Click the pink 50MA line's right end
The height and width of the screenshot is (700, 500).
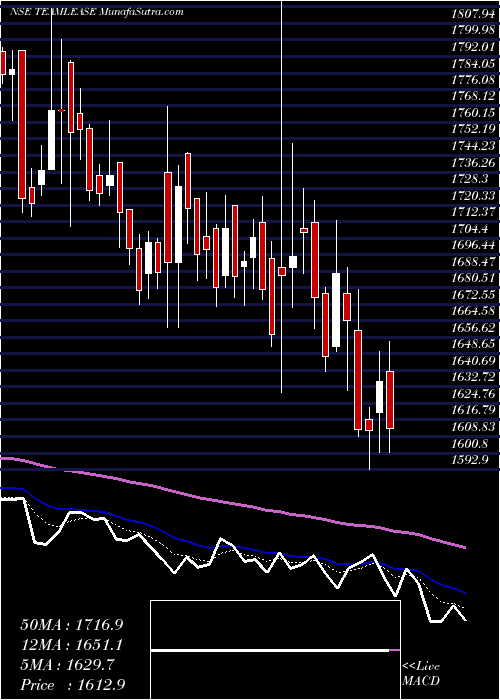point(465,547)
